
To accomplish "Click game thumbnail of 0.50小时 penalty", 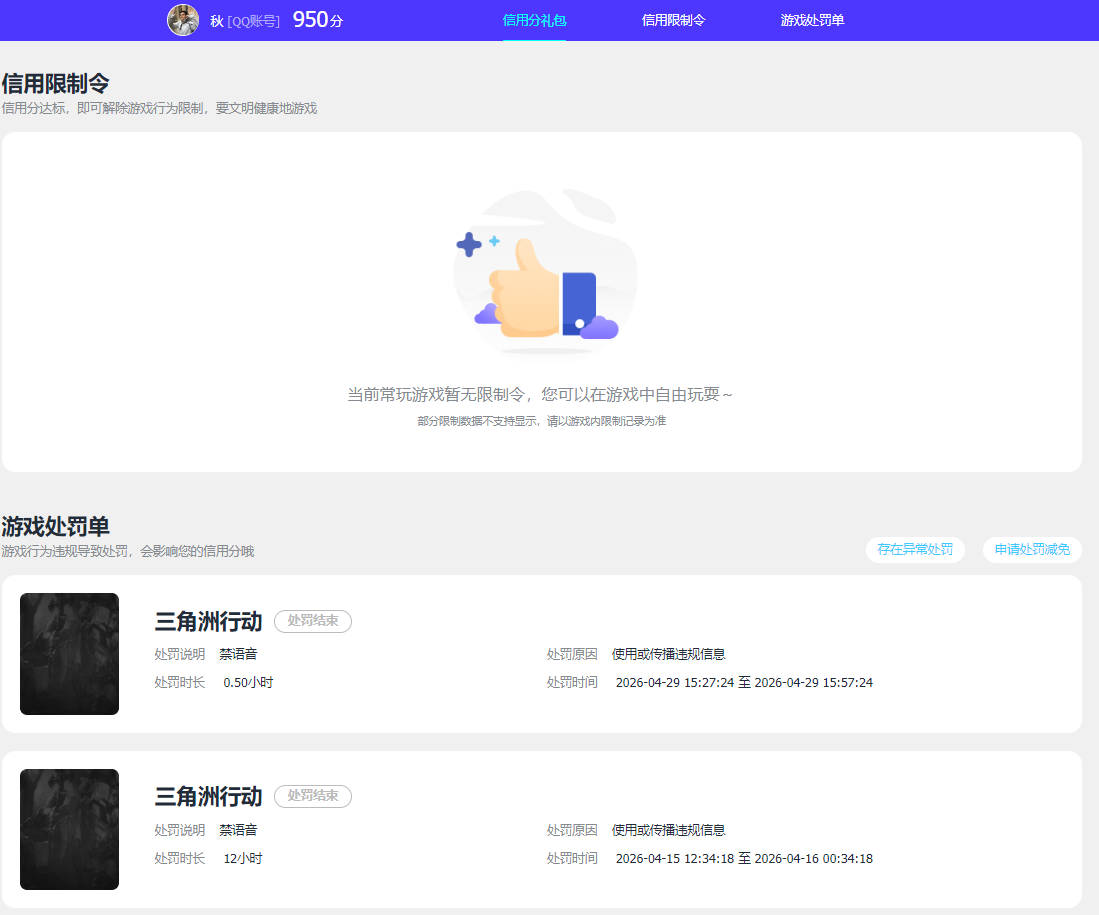I will 69,653.
